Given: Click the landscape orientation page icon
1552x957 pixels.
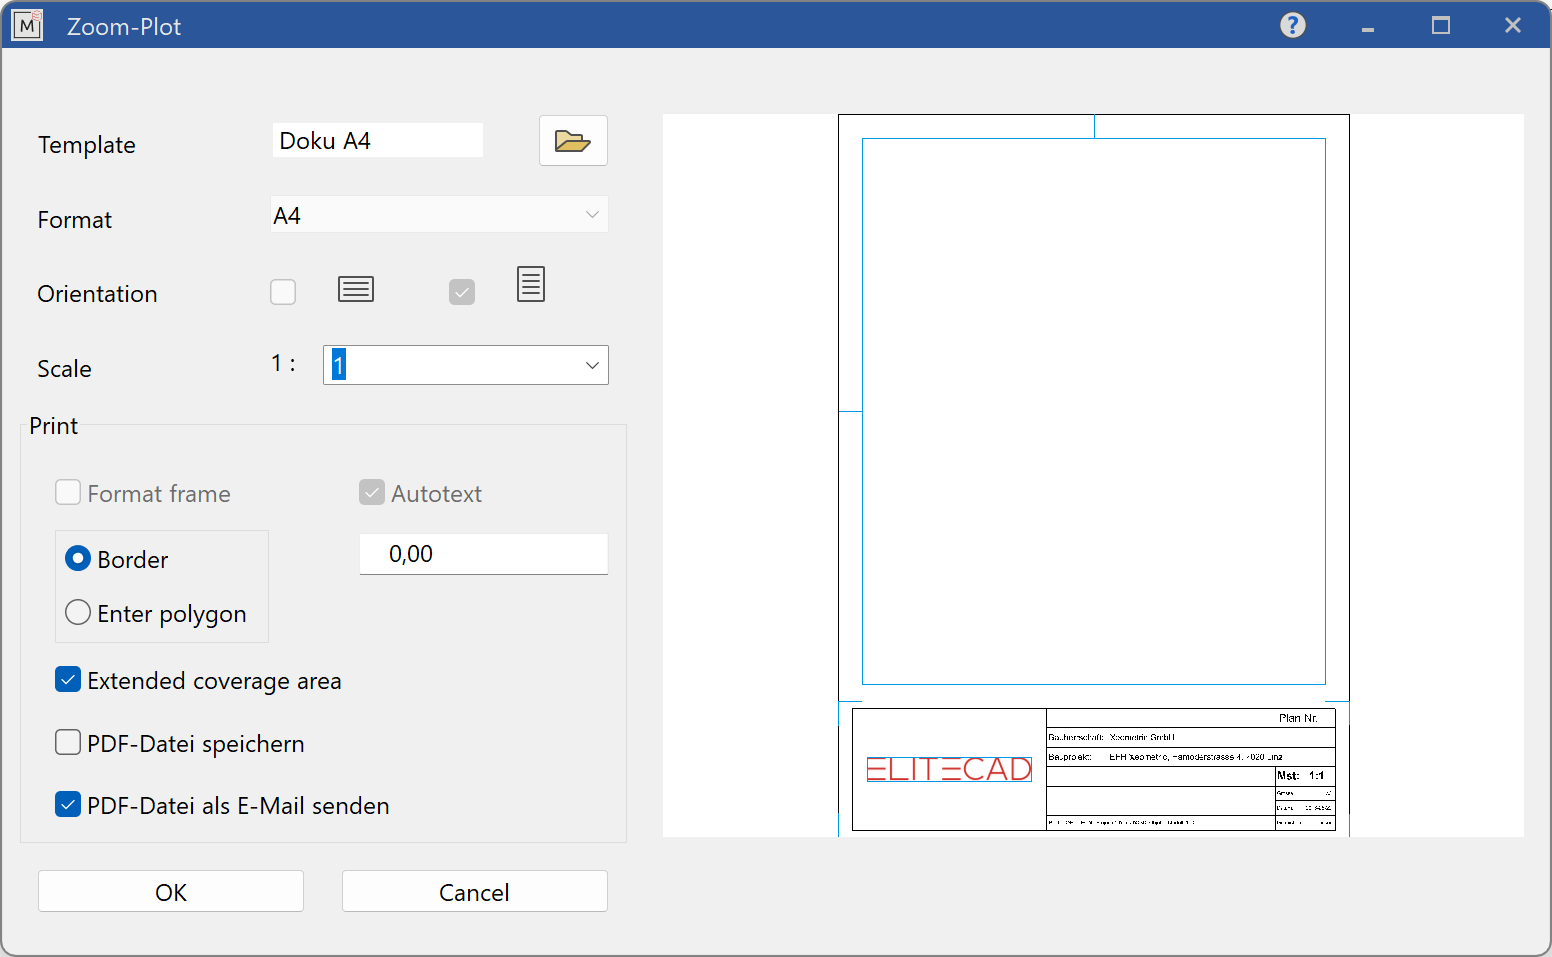Looking at the screenshot, I should pos(356,290).
